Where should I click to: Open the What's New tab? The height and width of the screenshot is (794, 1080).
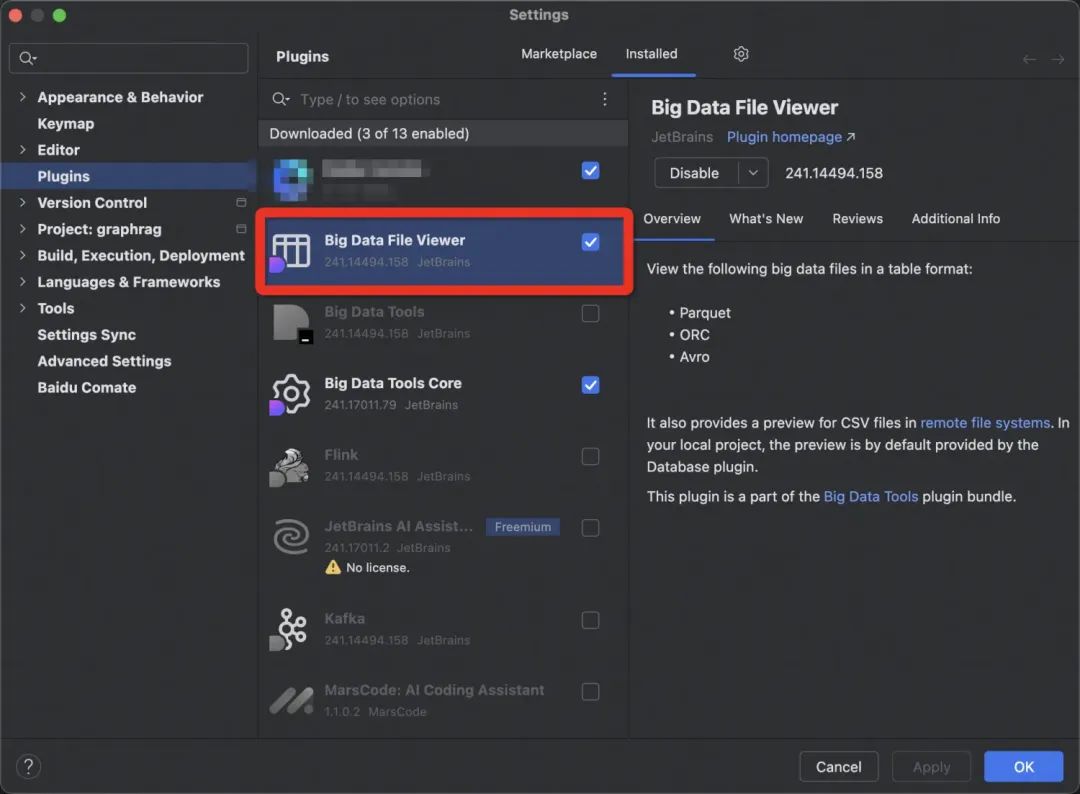(x=766, y=219)
